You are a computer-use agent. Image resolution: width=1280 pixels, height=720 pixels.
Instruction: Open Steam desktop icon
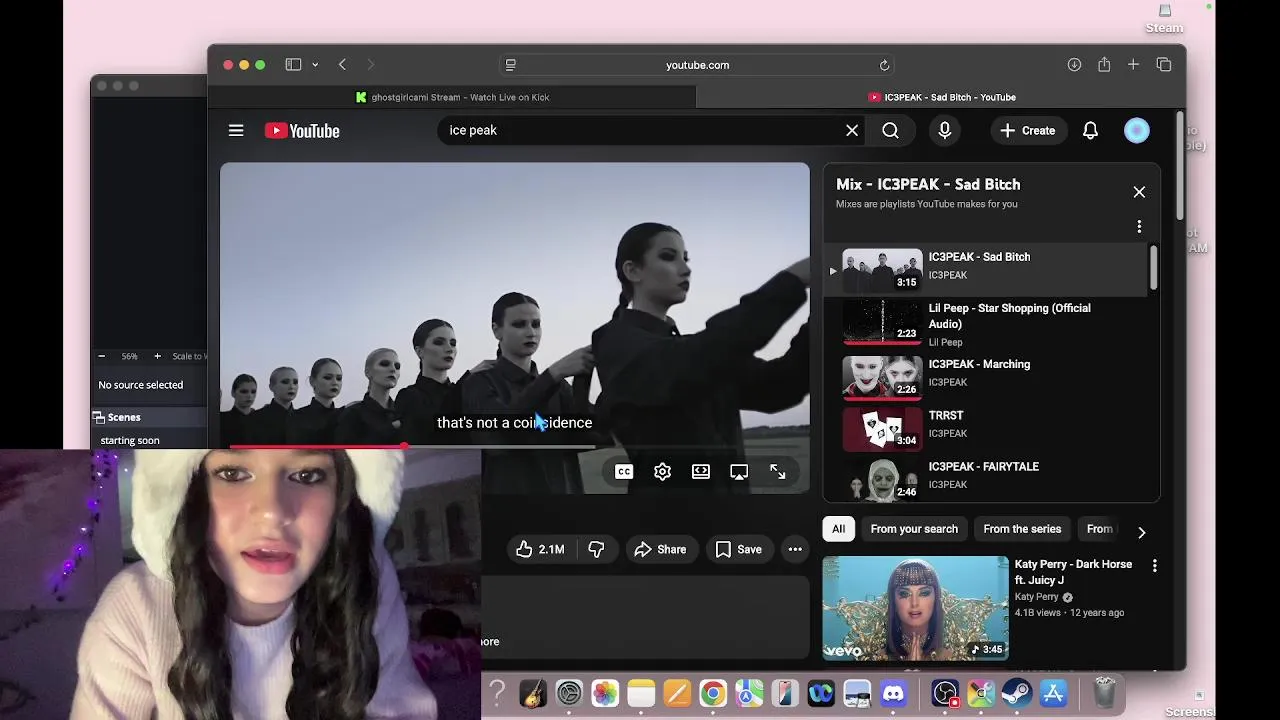[1164, 18]
